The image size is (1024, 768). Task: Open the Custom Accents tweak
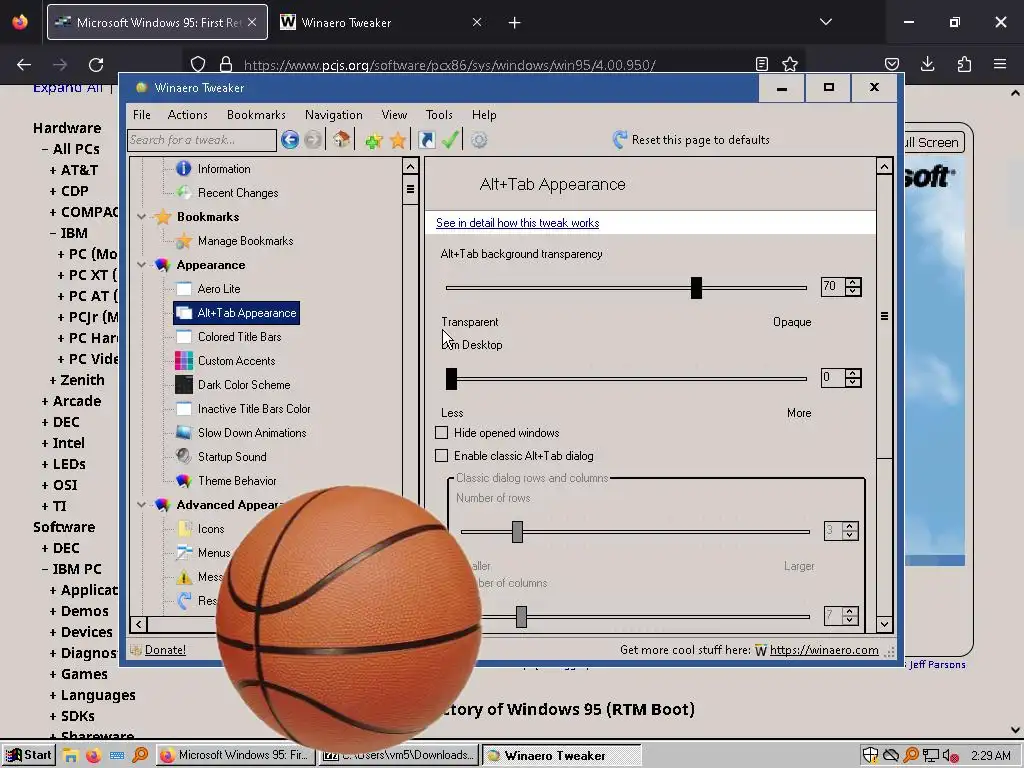click(x=236, y=361)
